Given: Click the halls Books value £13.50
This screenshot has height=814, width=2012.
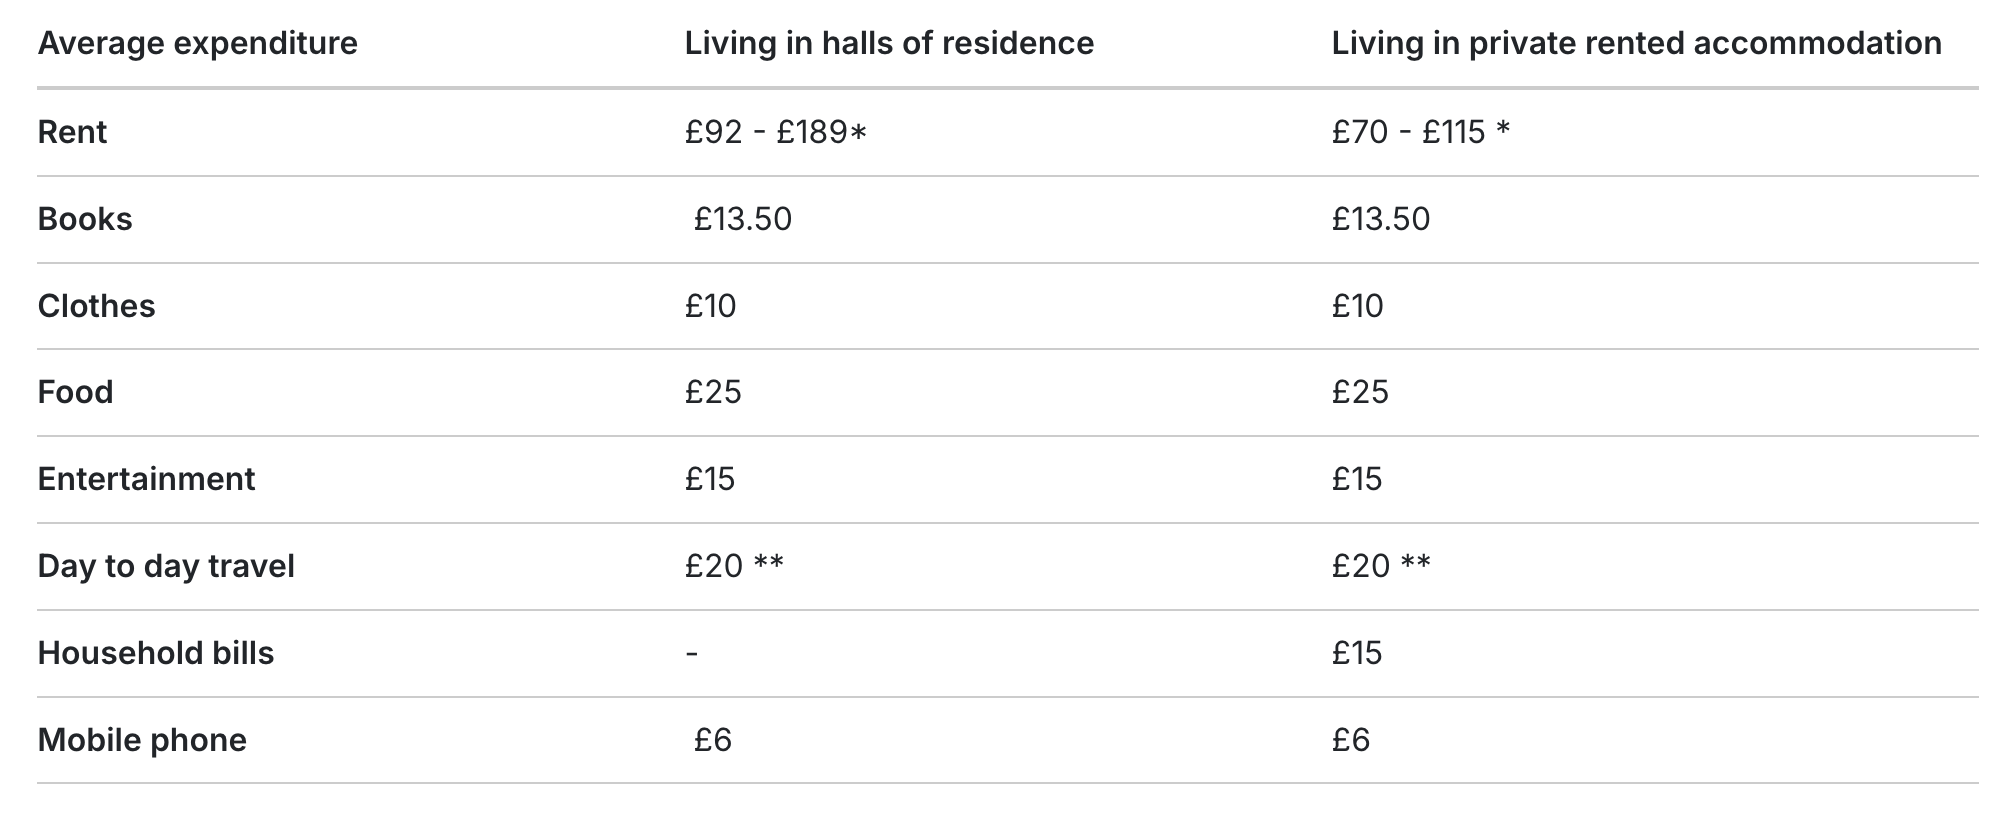Looking at the screenshot, I should click(743, 219).
